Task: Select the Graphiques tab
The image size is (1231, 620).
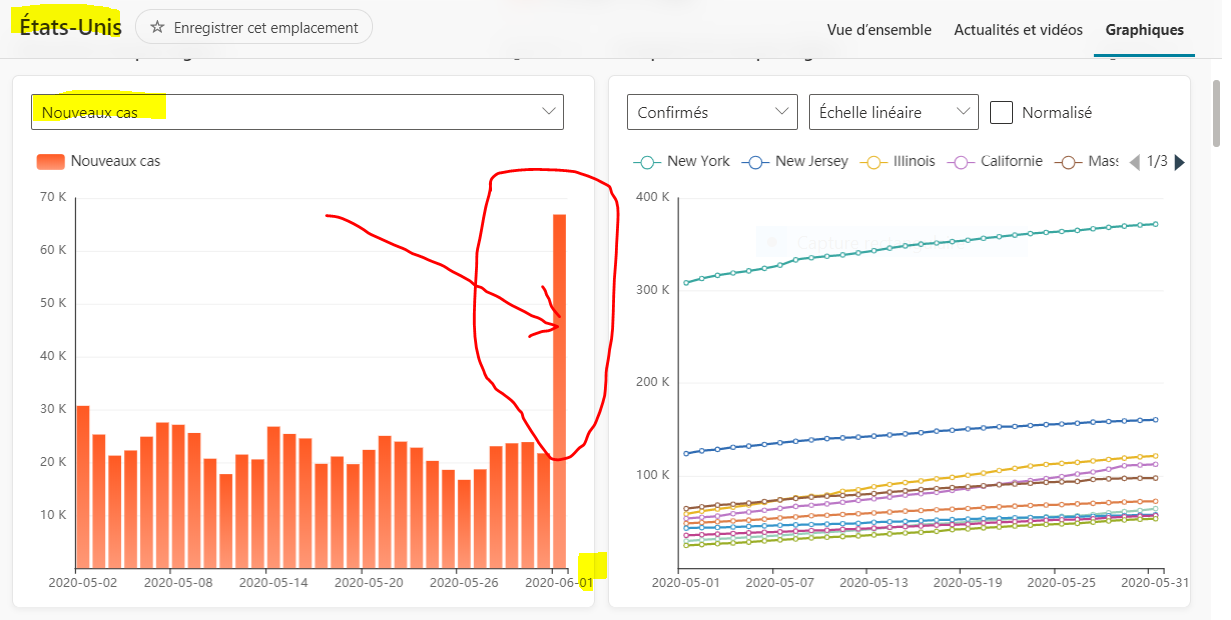Action: (x=1144, y=29)
